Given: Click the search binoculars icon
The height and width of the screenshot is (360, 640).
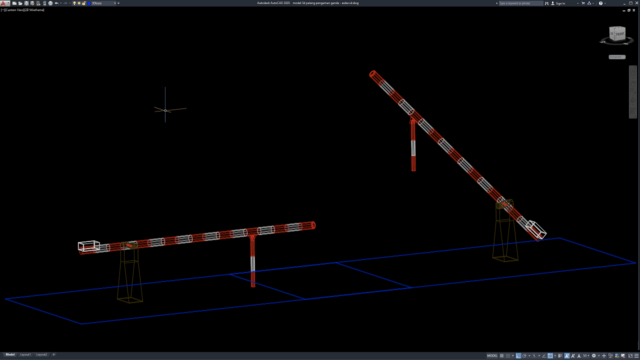Looking at the screenshot, I should pyautogui.click(x=547, y=3).
